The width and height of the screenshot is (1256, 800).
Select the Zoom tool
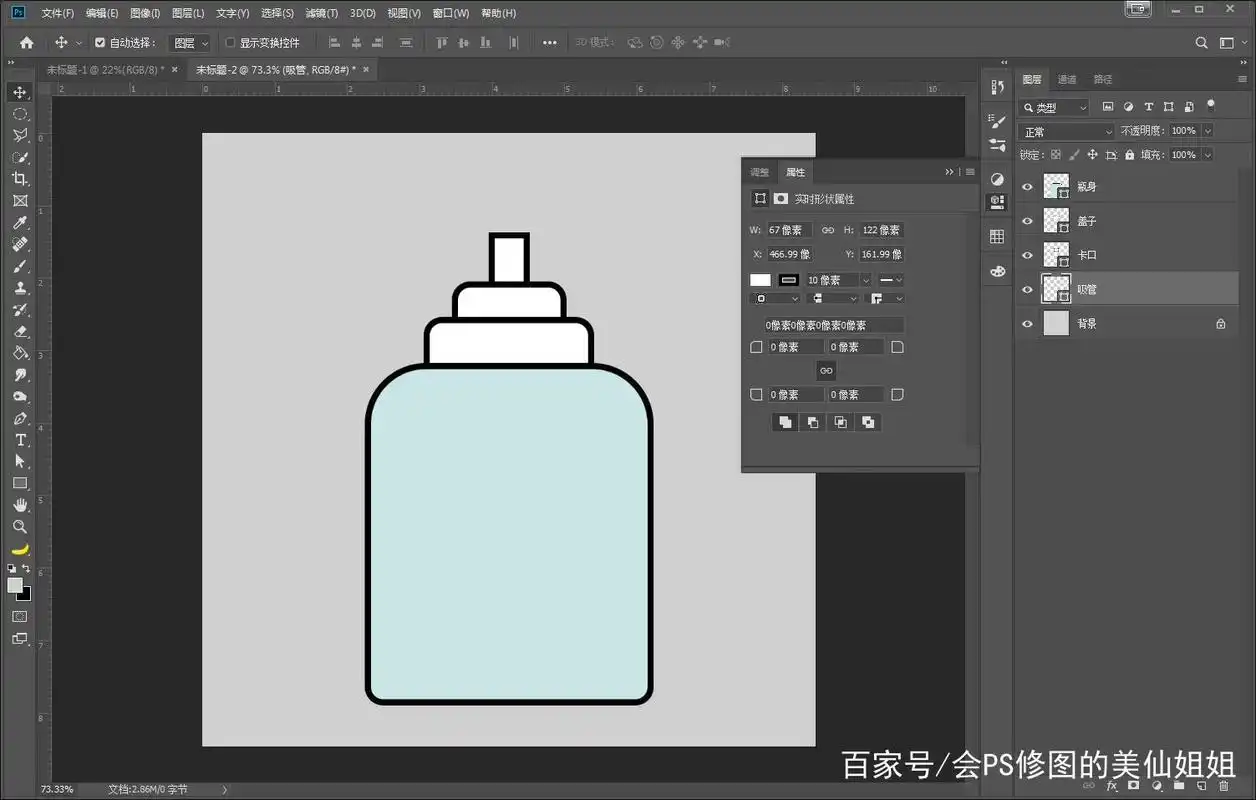click(x=20, y=527)
